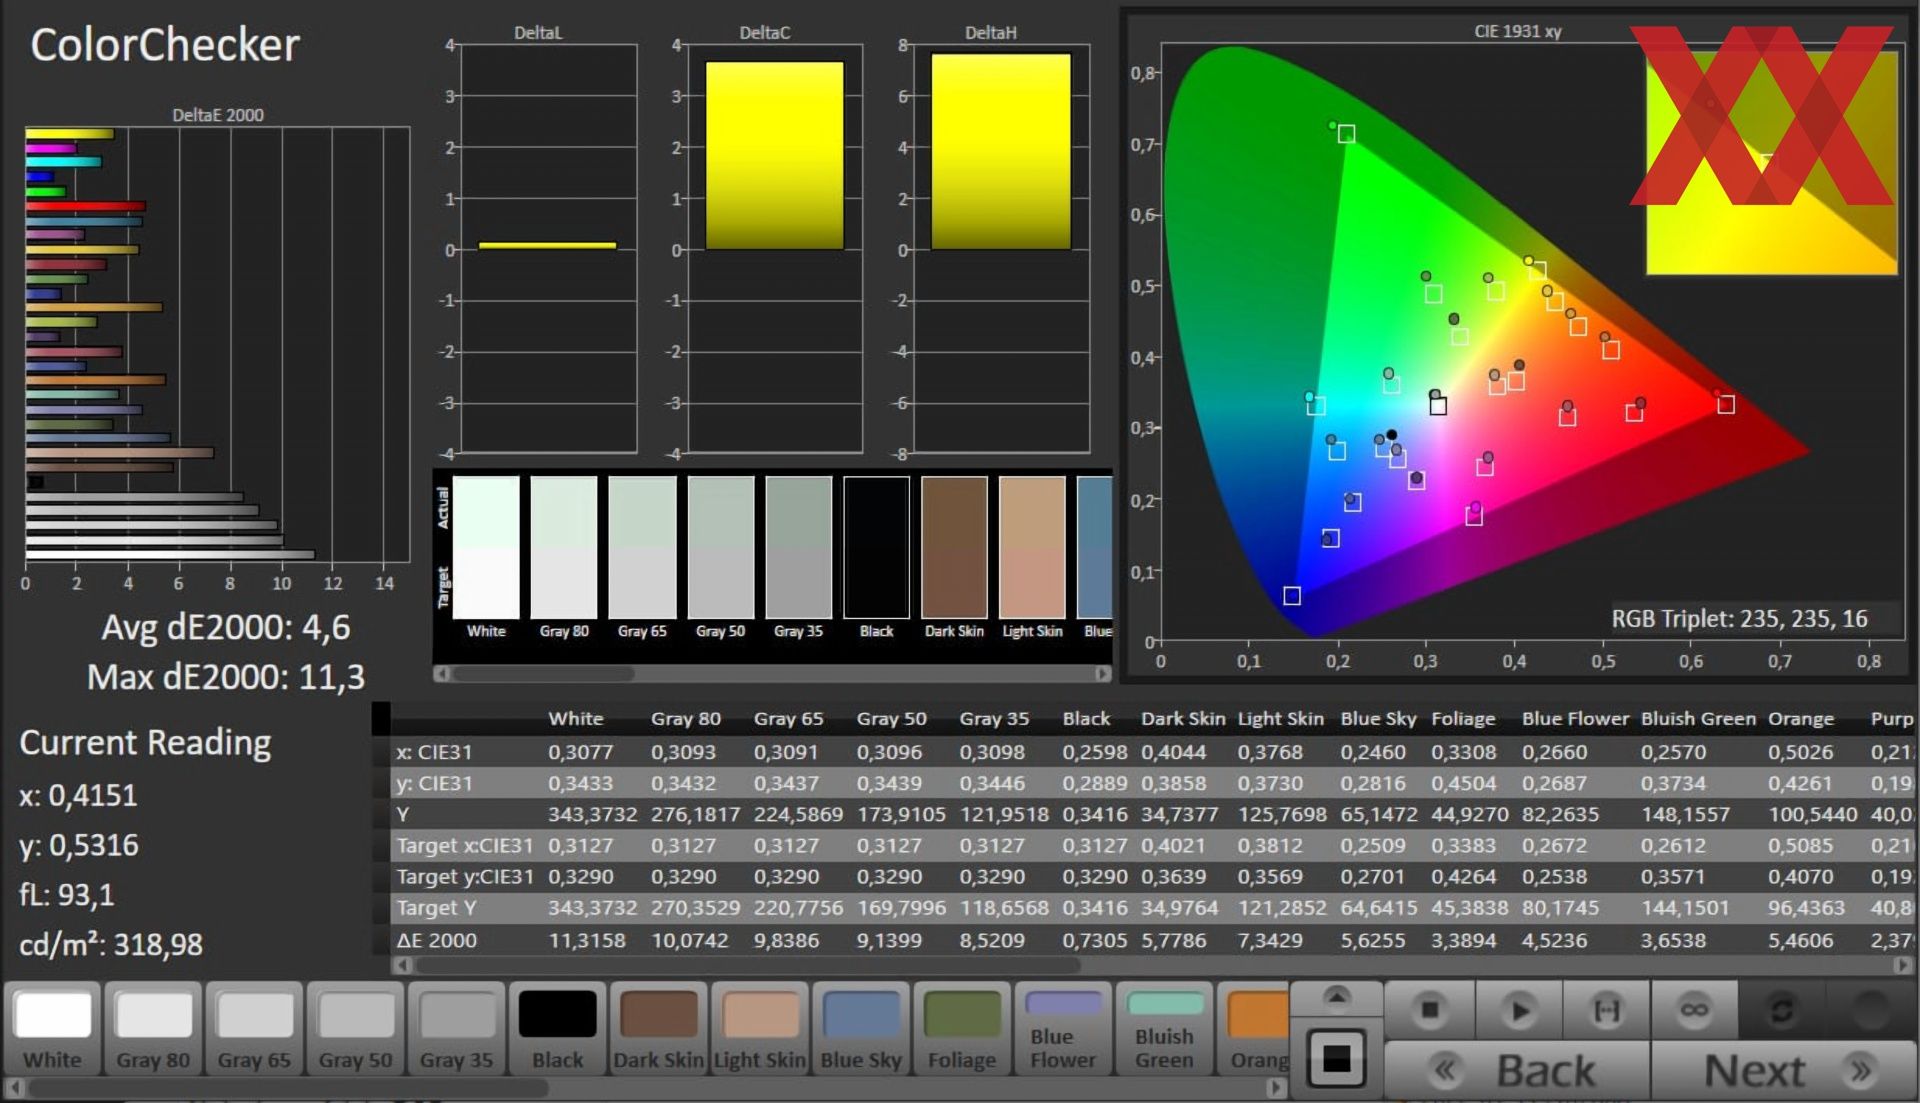
Task: Click the Light Skin actual/target swatch
Action: tap(1032, 547)
